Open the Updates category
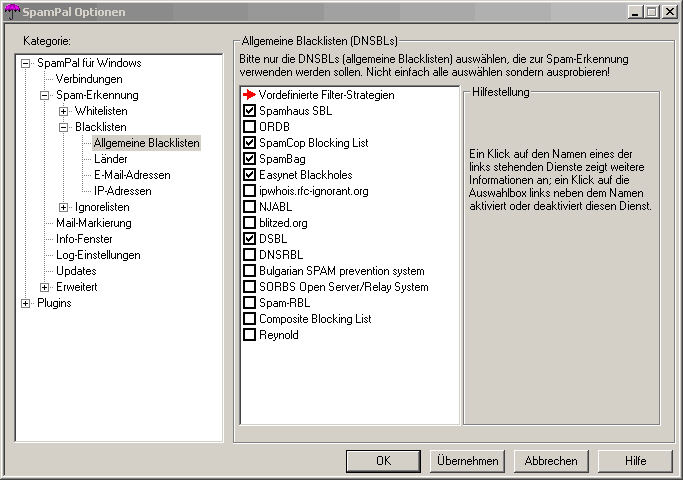 coord(76,270)
